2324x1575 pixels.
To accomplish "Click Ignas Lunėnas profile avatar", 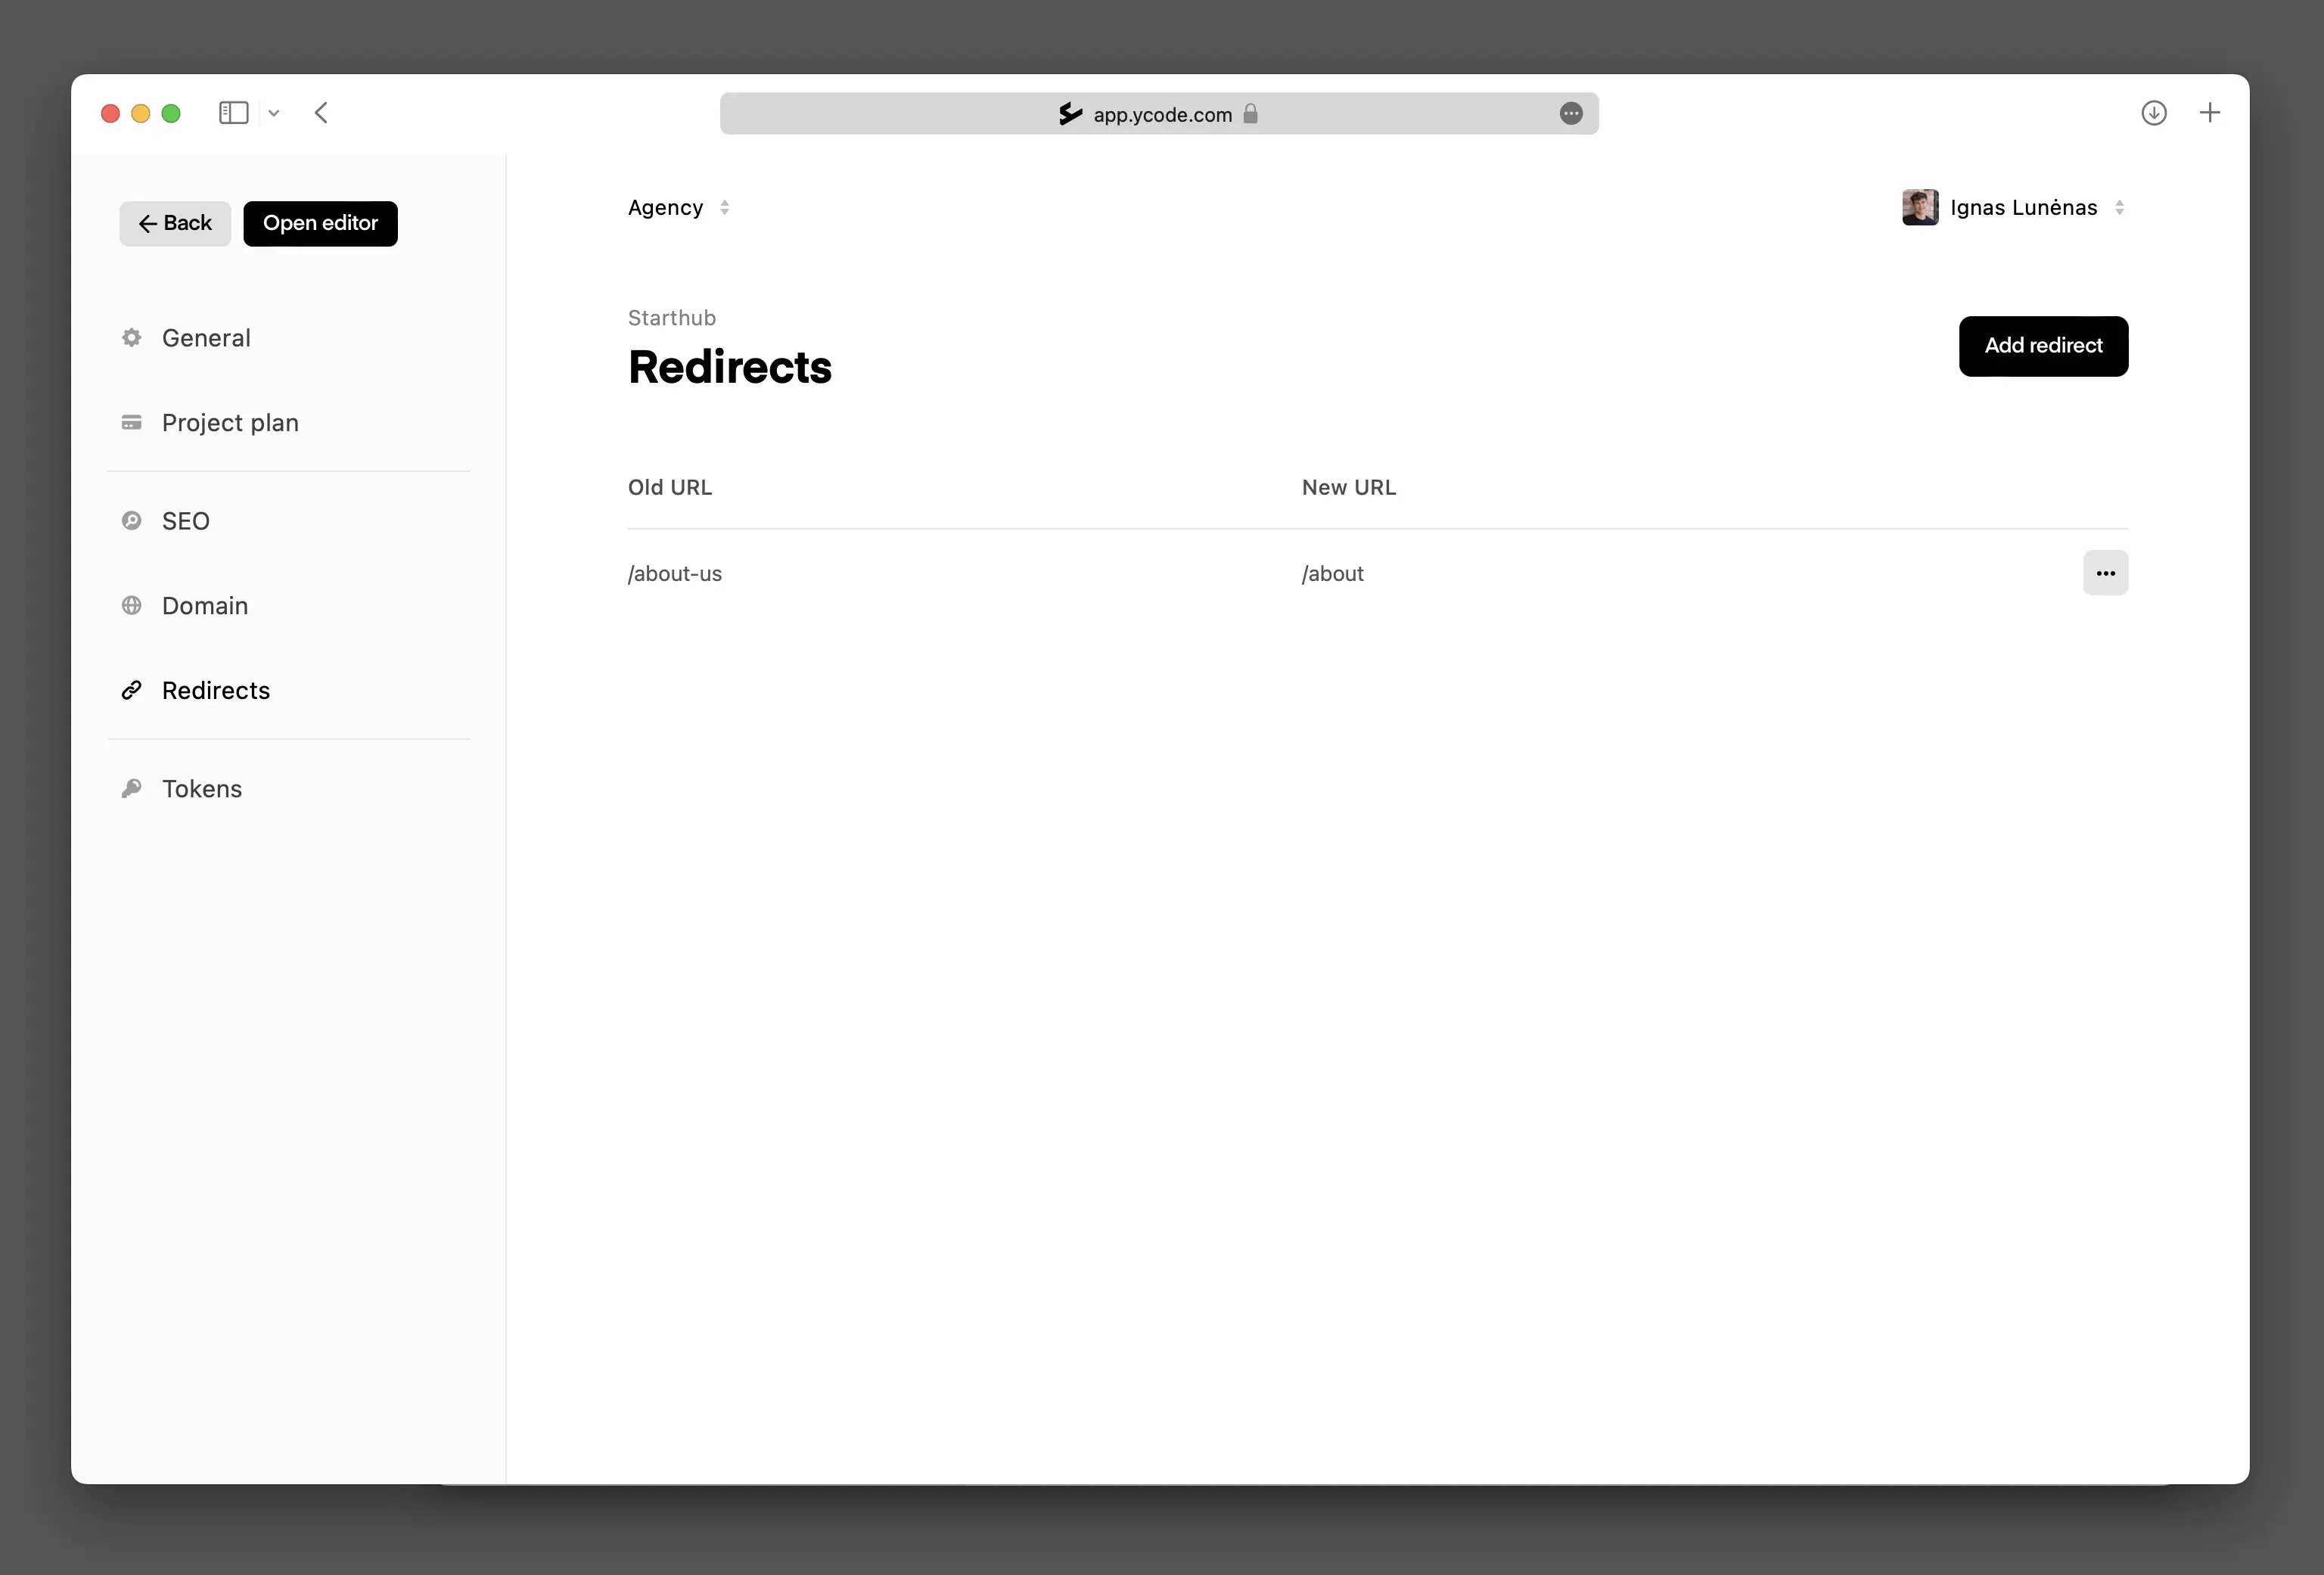I will [x=1920, y=208].
